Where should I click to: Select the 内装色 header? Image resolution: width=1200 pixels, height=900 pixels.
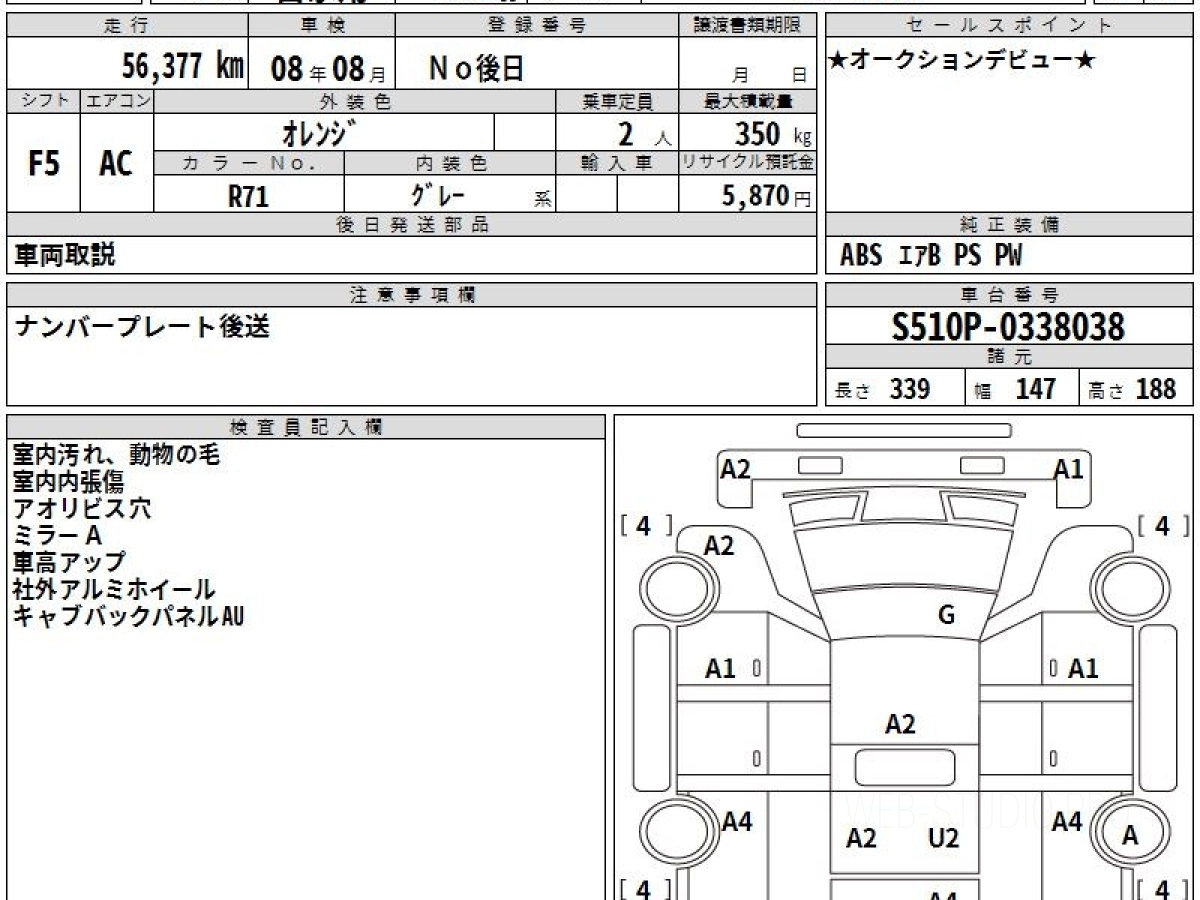click(x=451, y=163)
